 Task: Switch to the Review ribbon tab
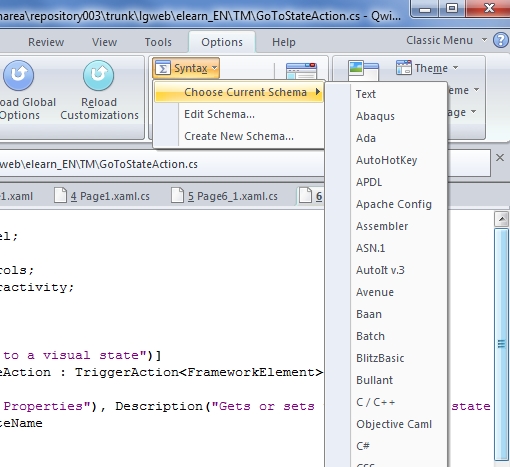point(46,42)
